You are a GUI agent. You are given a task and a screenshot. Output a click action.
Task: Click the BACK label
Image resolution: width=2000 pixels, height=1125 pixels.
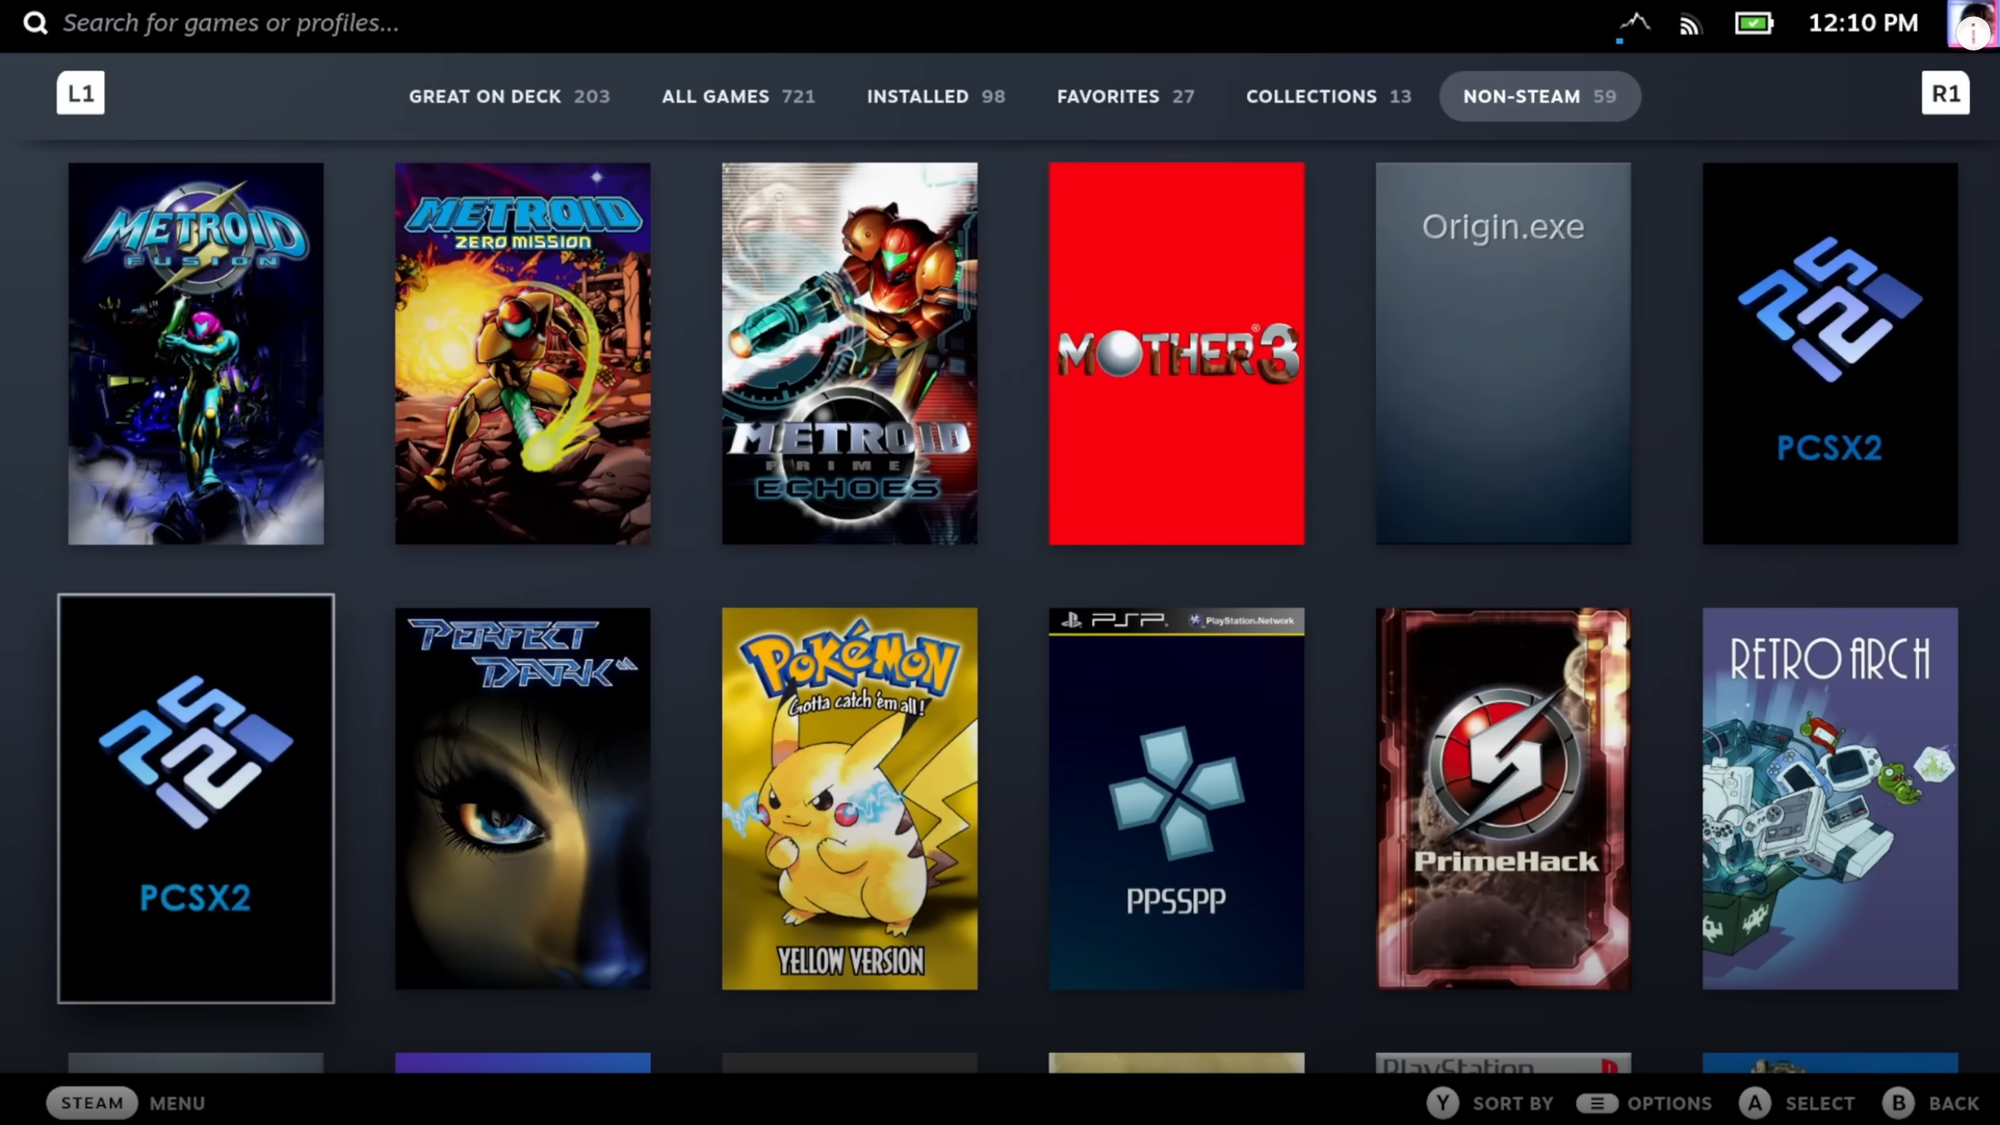(1954, 1104)
